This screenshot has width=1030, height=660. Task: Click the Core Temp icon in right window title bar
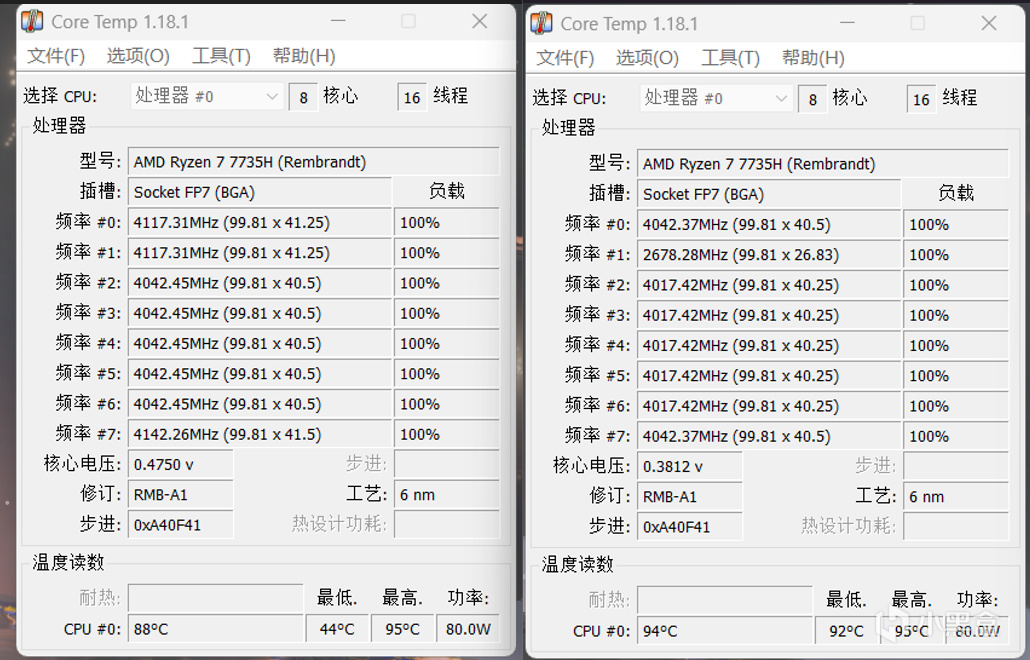[x=541, y=23]
